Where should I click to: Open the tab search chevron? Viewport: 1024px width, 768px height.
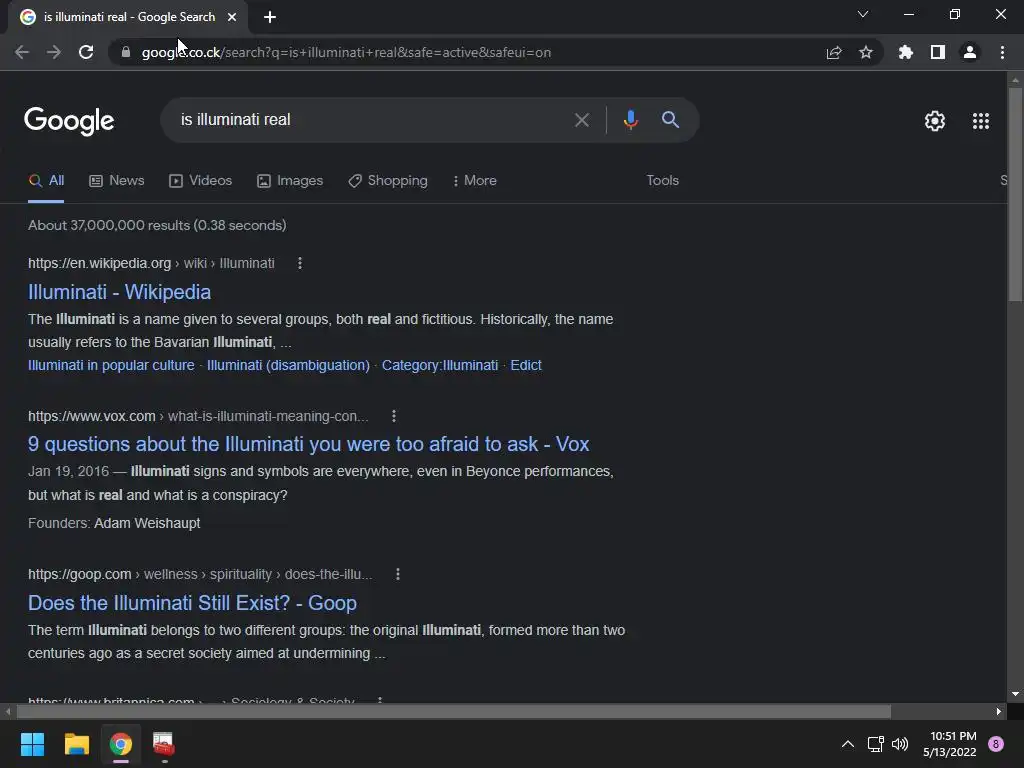(x=863, y=14)
